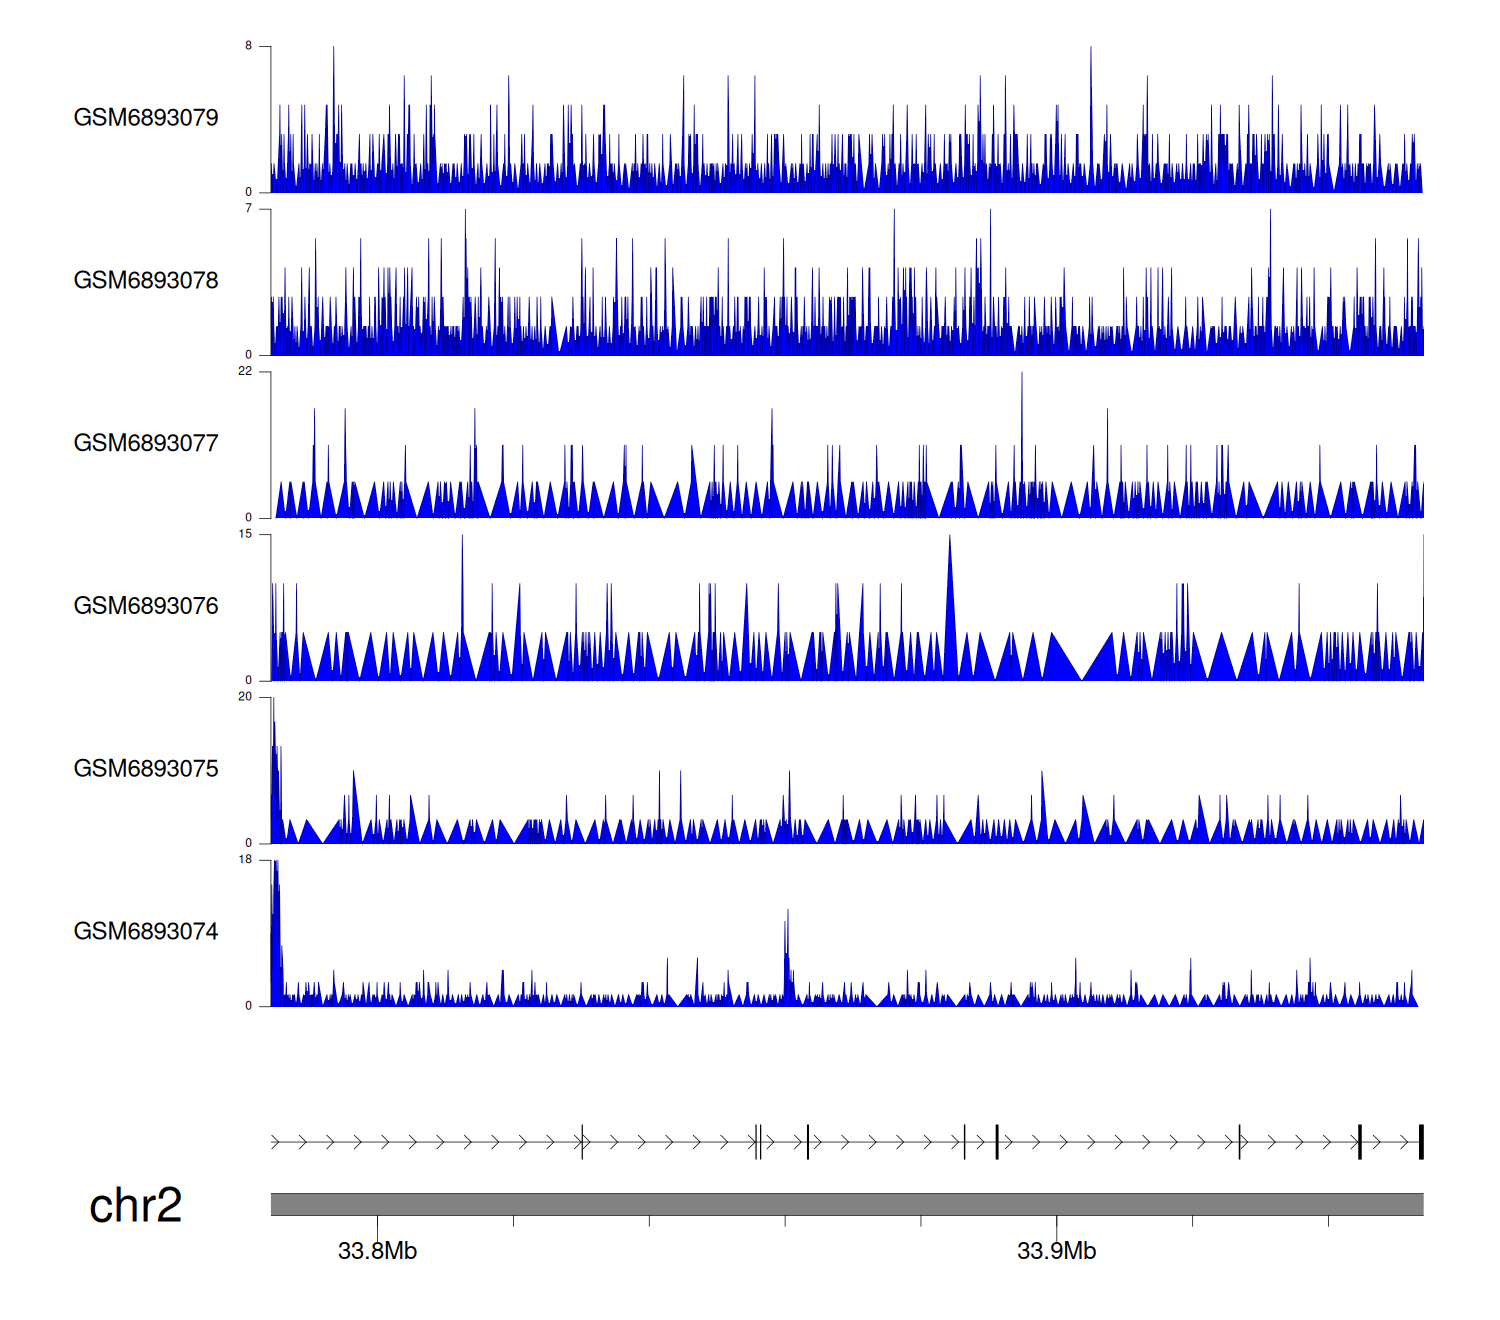Click y-axis maximum value 22
Screen dimensions: 1500x1320
(x=245, y=371)
